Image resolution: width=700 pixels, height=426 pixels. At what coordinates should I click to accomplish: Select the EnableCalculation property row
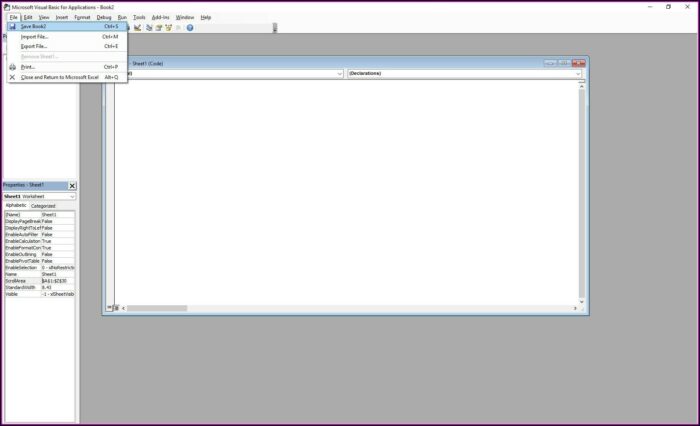[x=40, y=241]
